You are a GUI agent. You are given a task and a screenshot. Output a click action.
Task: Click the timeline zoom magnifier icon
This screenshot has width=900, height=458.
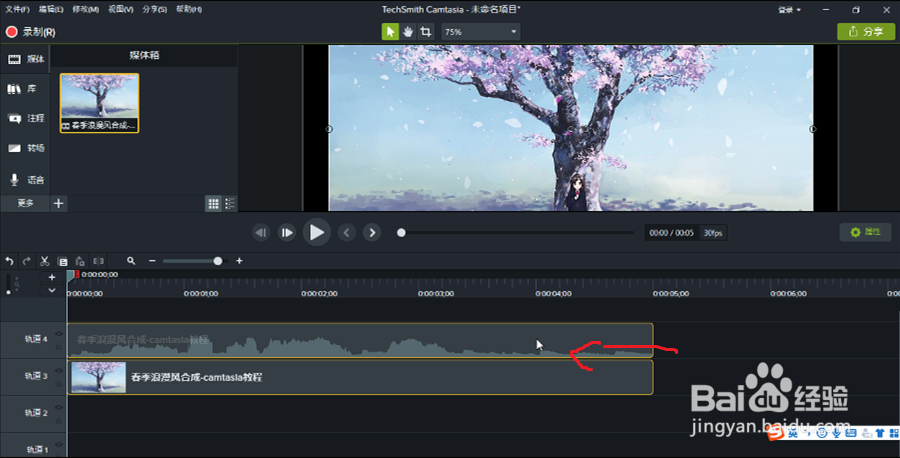(131, 261)
